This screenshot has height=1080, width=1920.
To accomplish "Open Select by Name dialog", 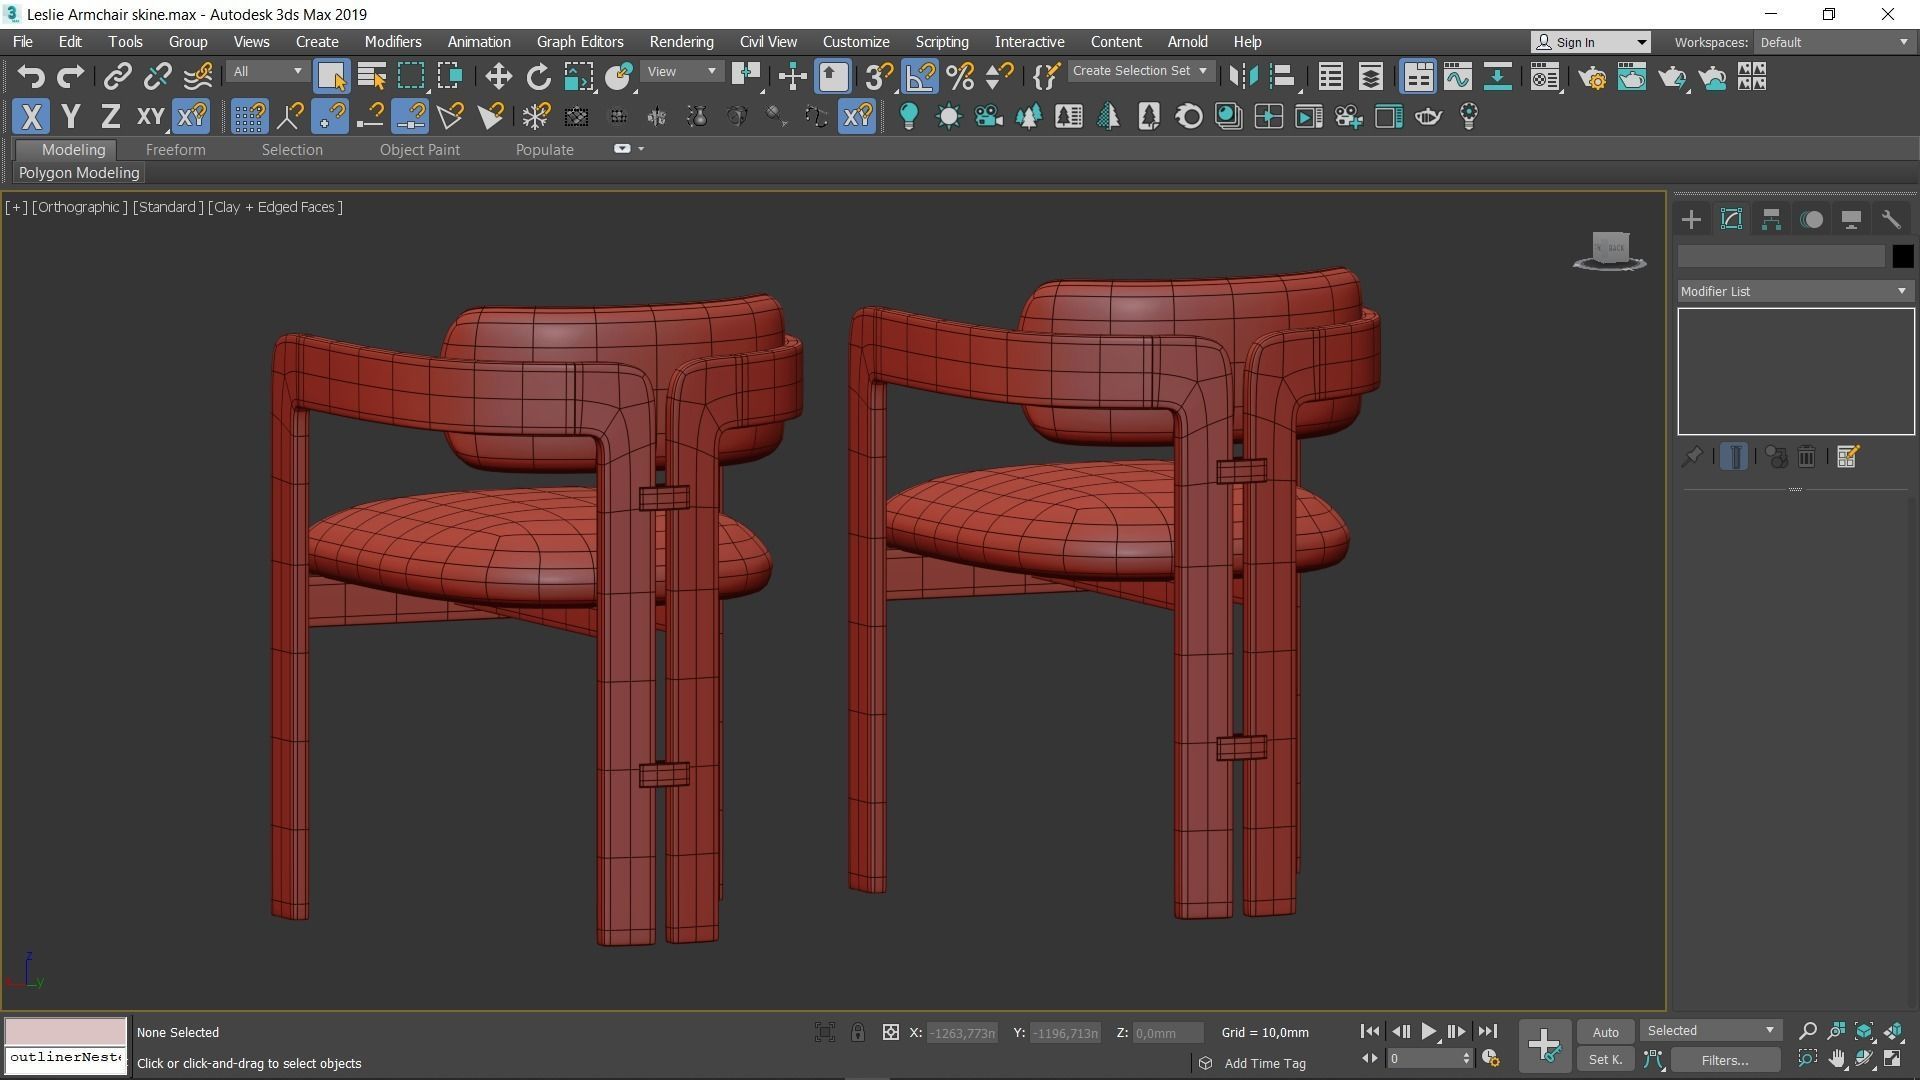I will 371,76.
